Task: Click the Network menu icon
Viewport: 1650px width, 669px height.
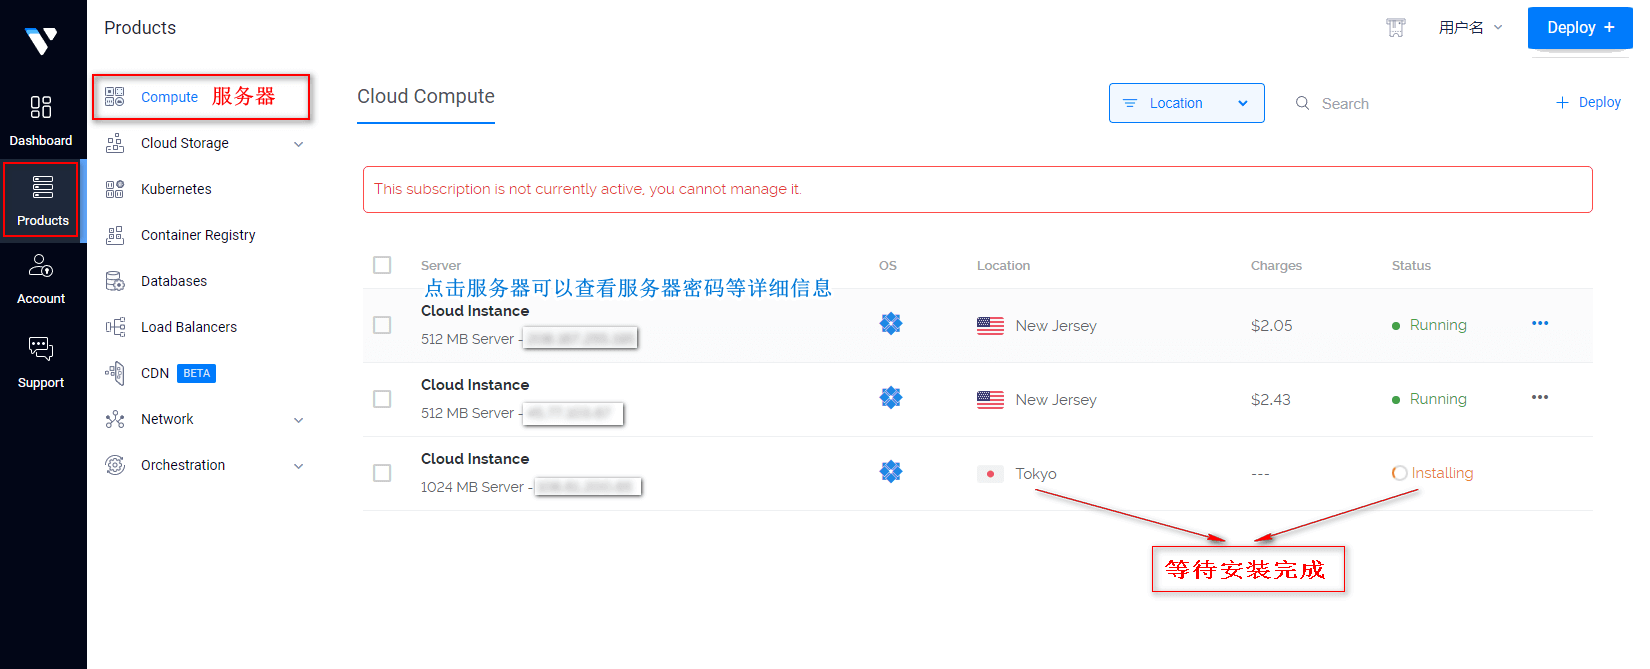Action: tap(115, 419)
